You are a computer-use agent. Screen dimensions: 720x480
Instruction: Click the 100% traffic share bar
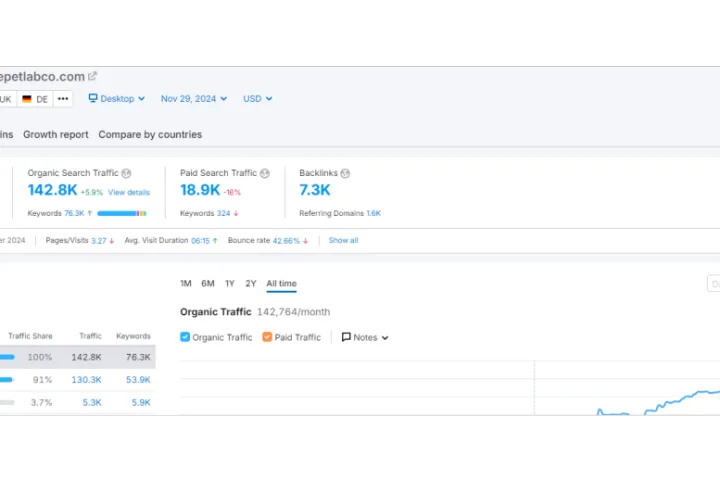tap(7, 357)
